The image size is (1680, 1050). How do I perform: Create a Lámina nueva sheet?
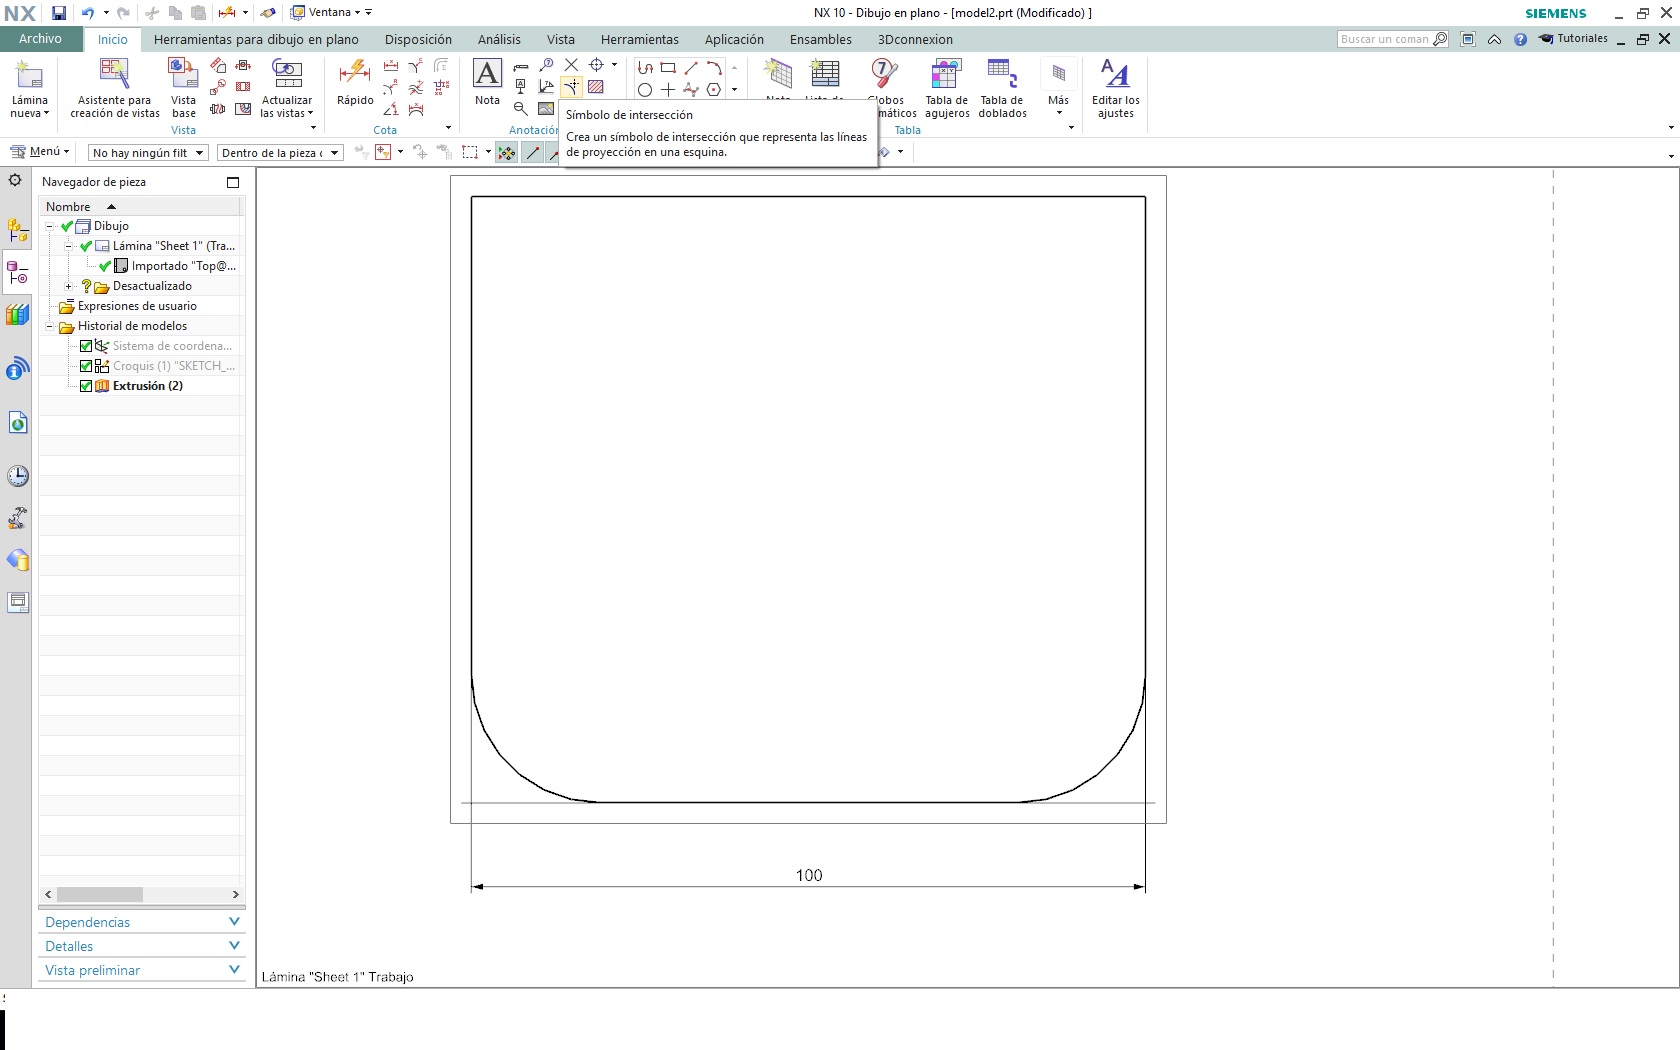click(x=30, y=89)
